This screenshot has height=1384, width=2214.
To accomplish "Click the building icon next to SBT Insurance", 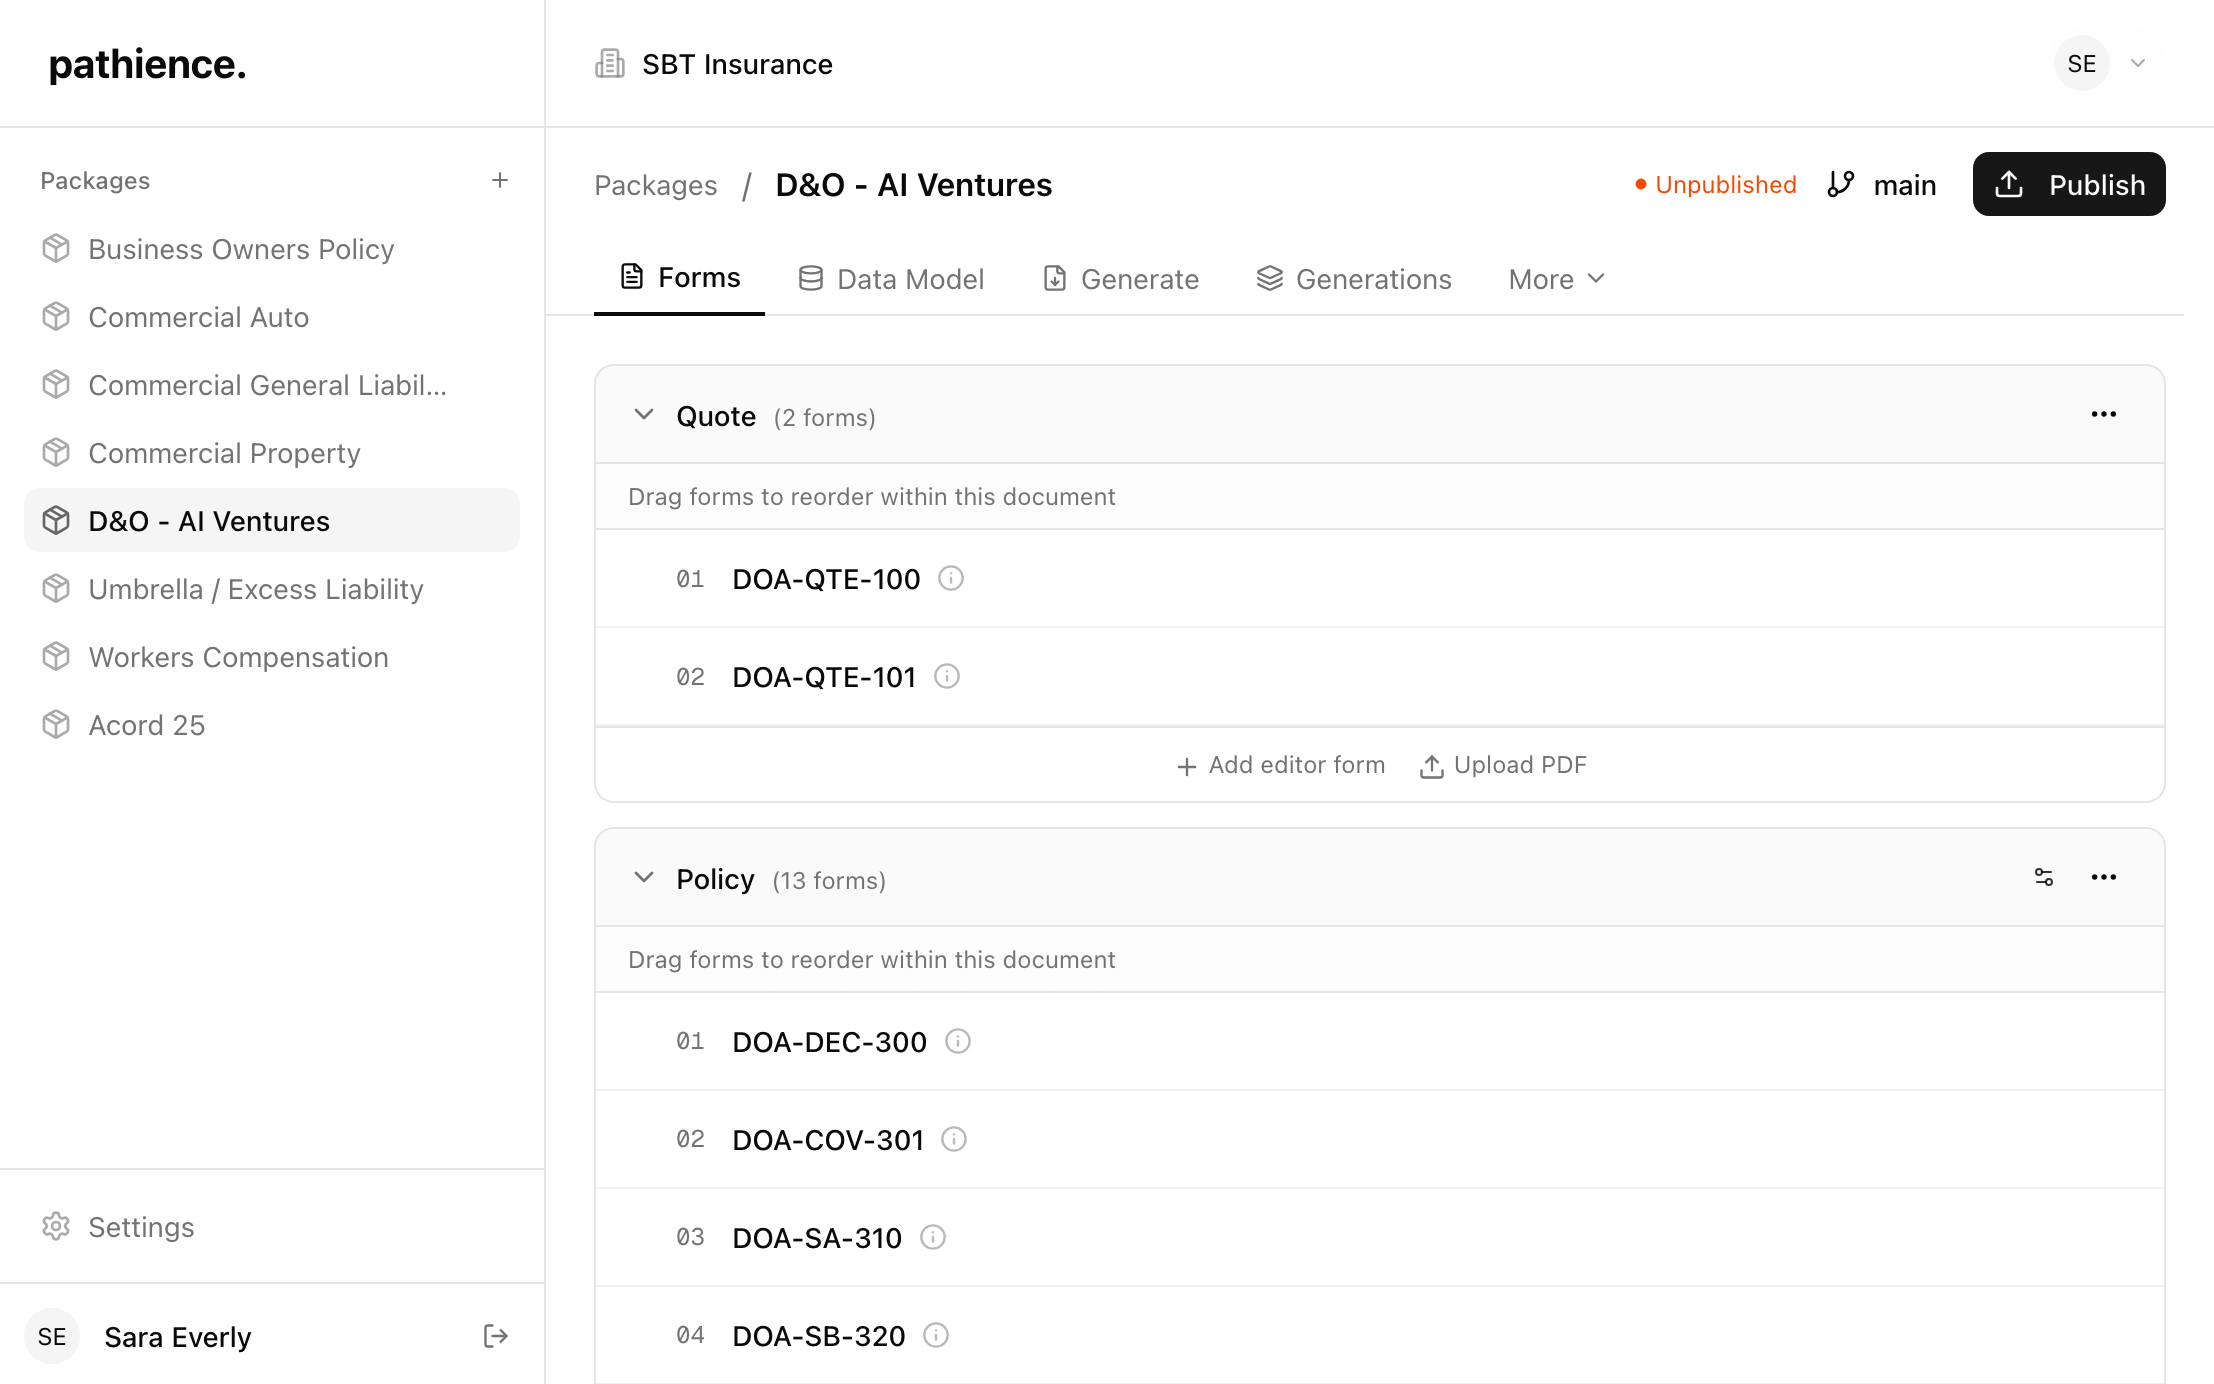I will pyautogui.click(x=609, y=63).
